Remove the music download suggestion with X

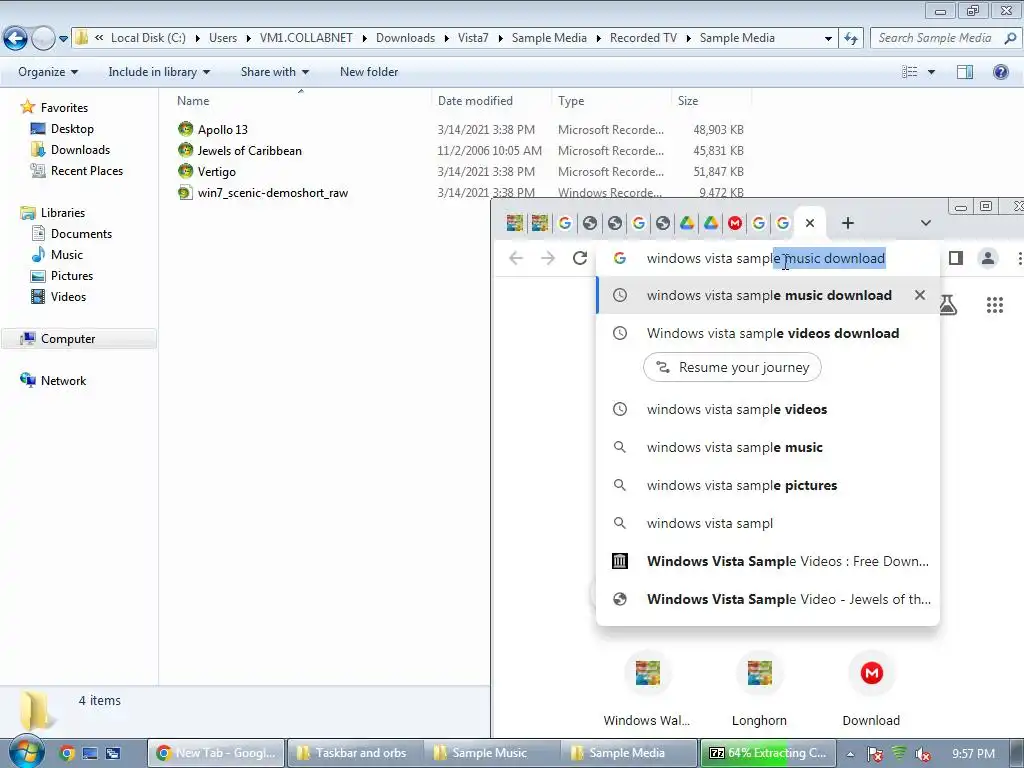pyautogui.click(x=920, y=295)
